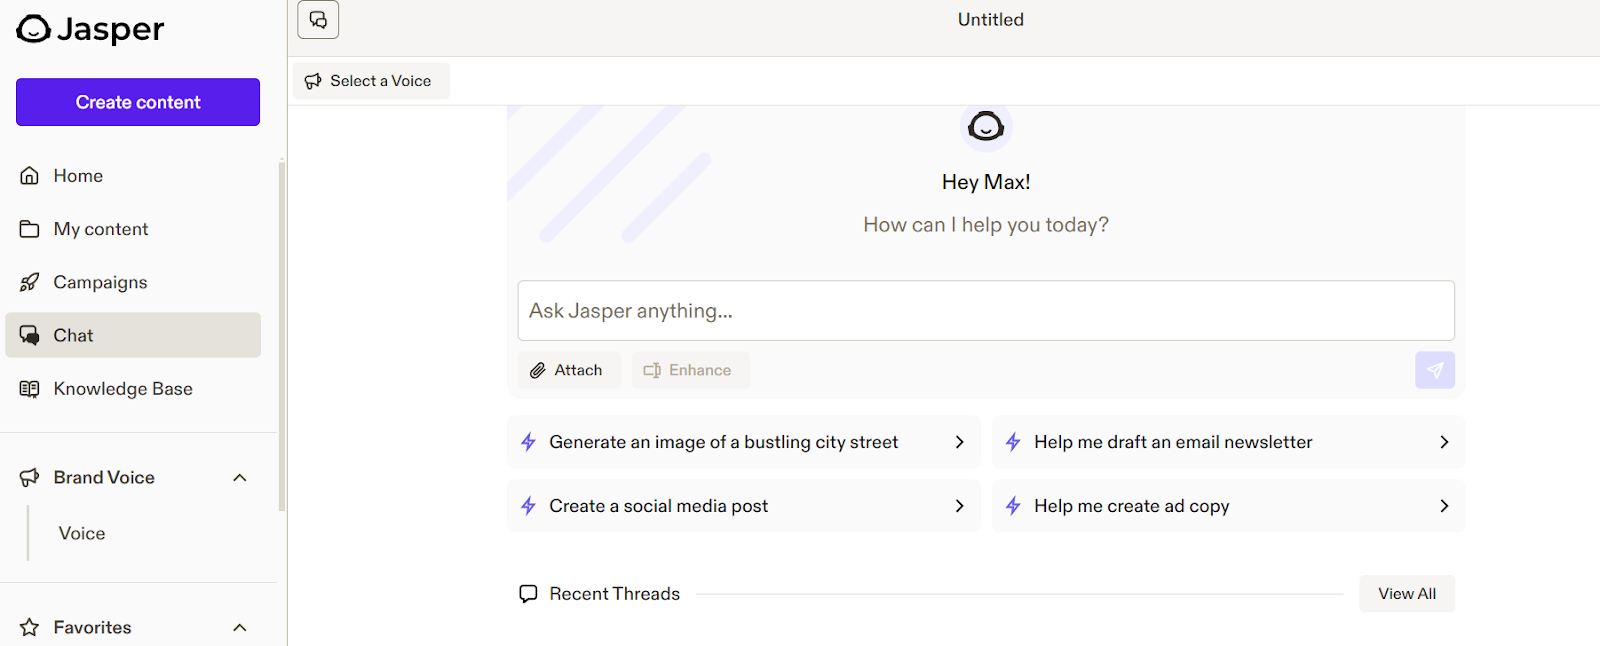Click the My content folder icon
Image resolution: width=1600 pixels, height=646 pixels.
click(30, 229)
